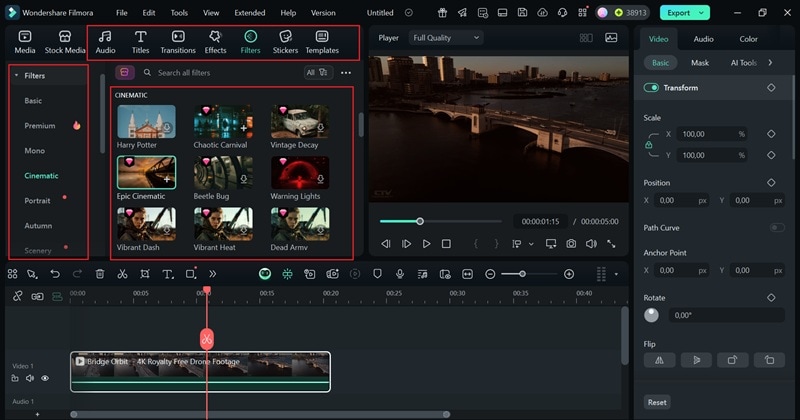Toggle the link clips icon in timeline

(17, 297)
